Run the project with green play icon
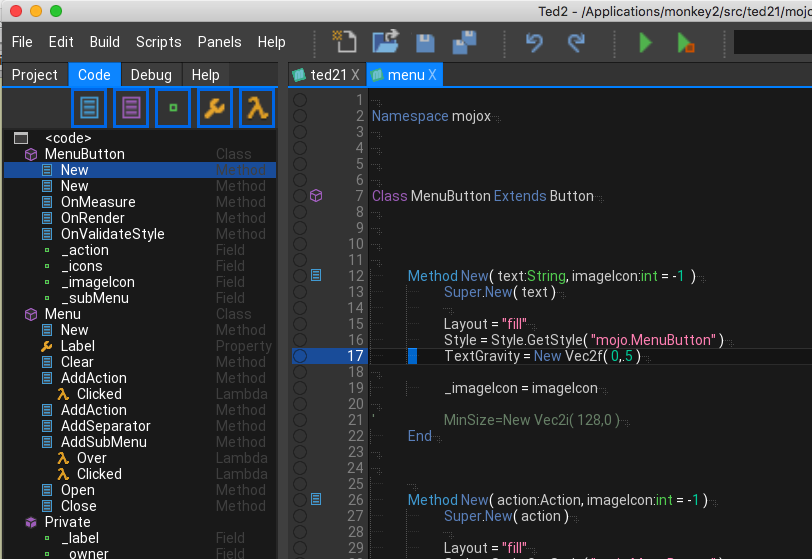The image size is (812, 559). tap(645, 42)
